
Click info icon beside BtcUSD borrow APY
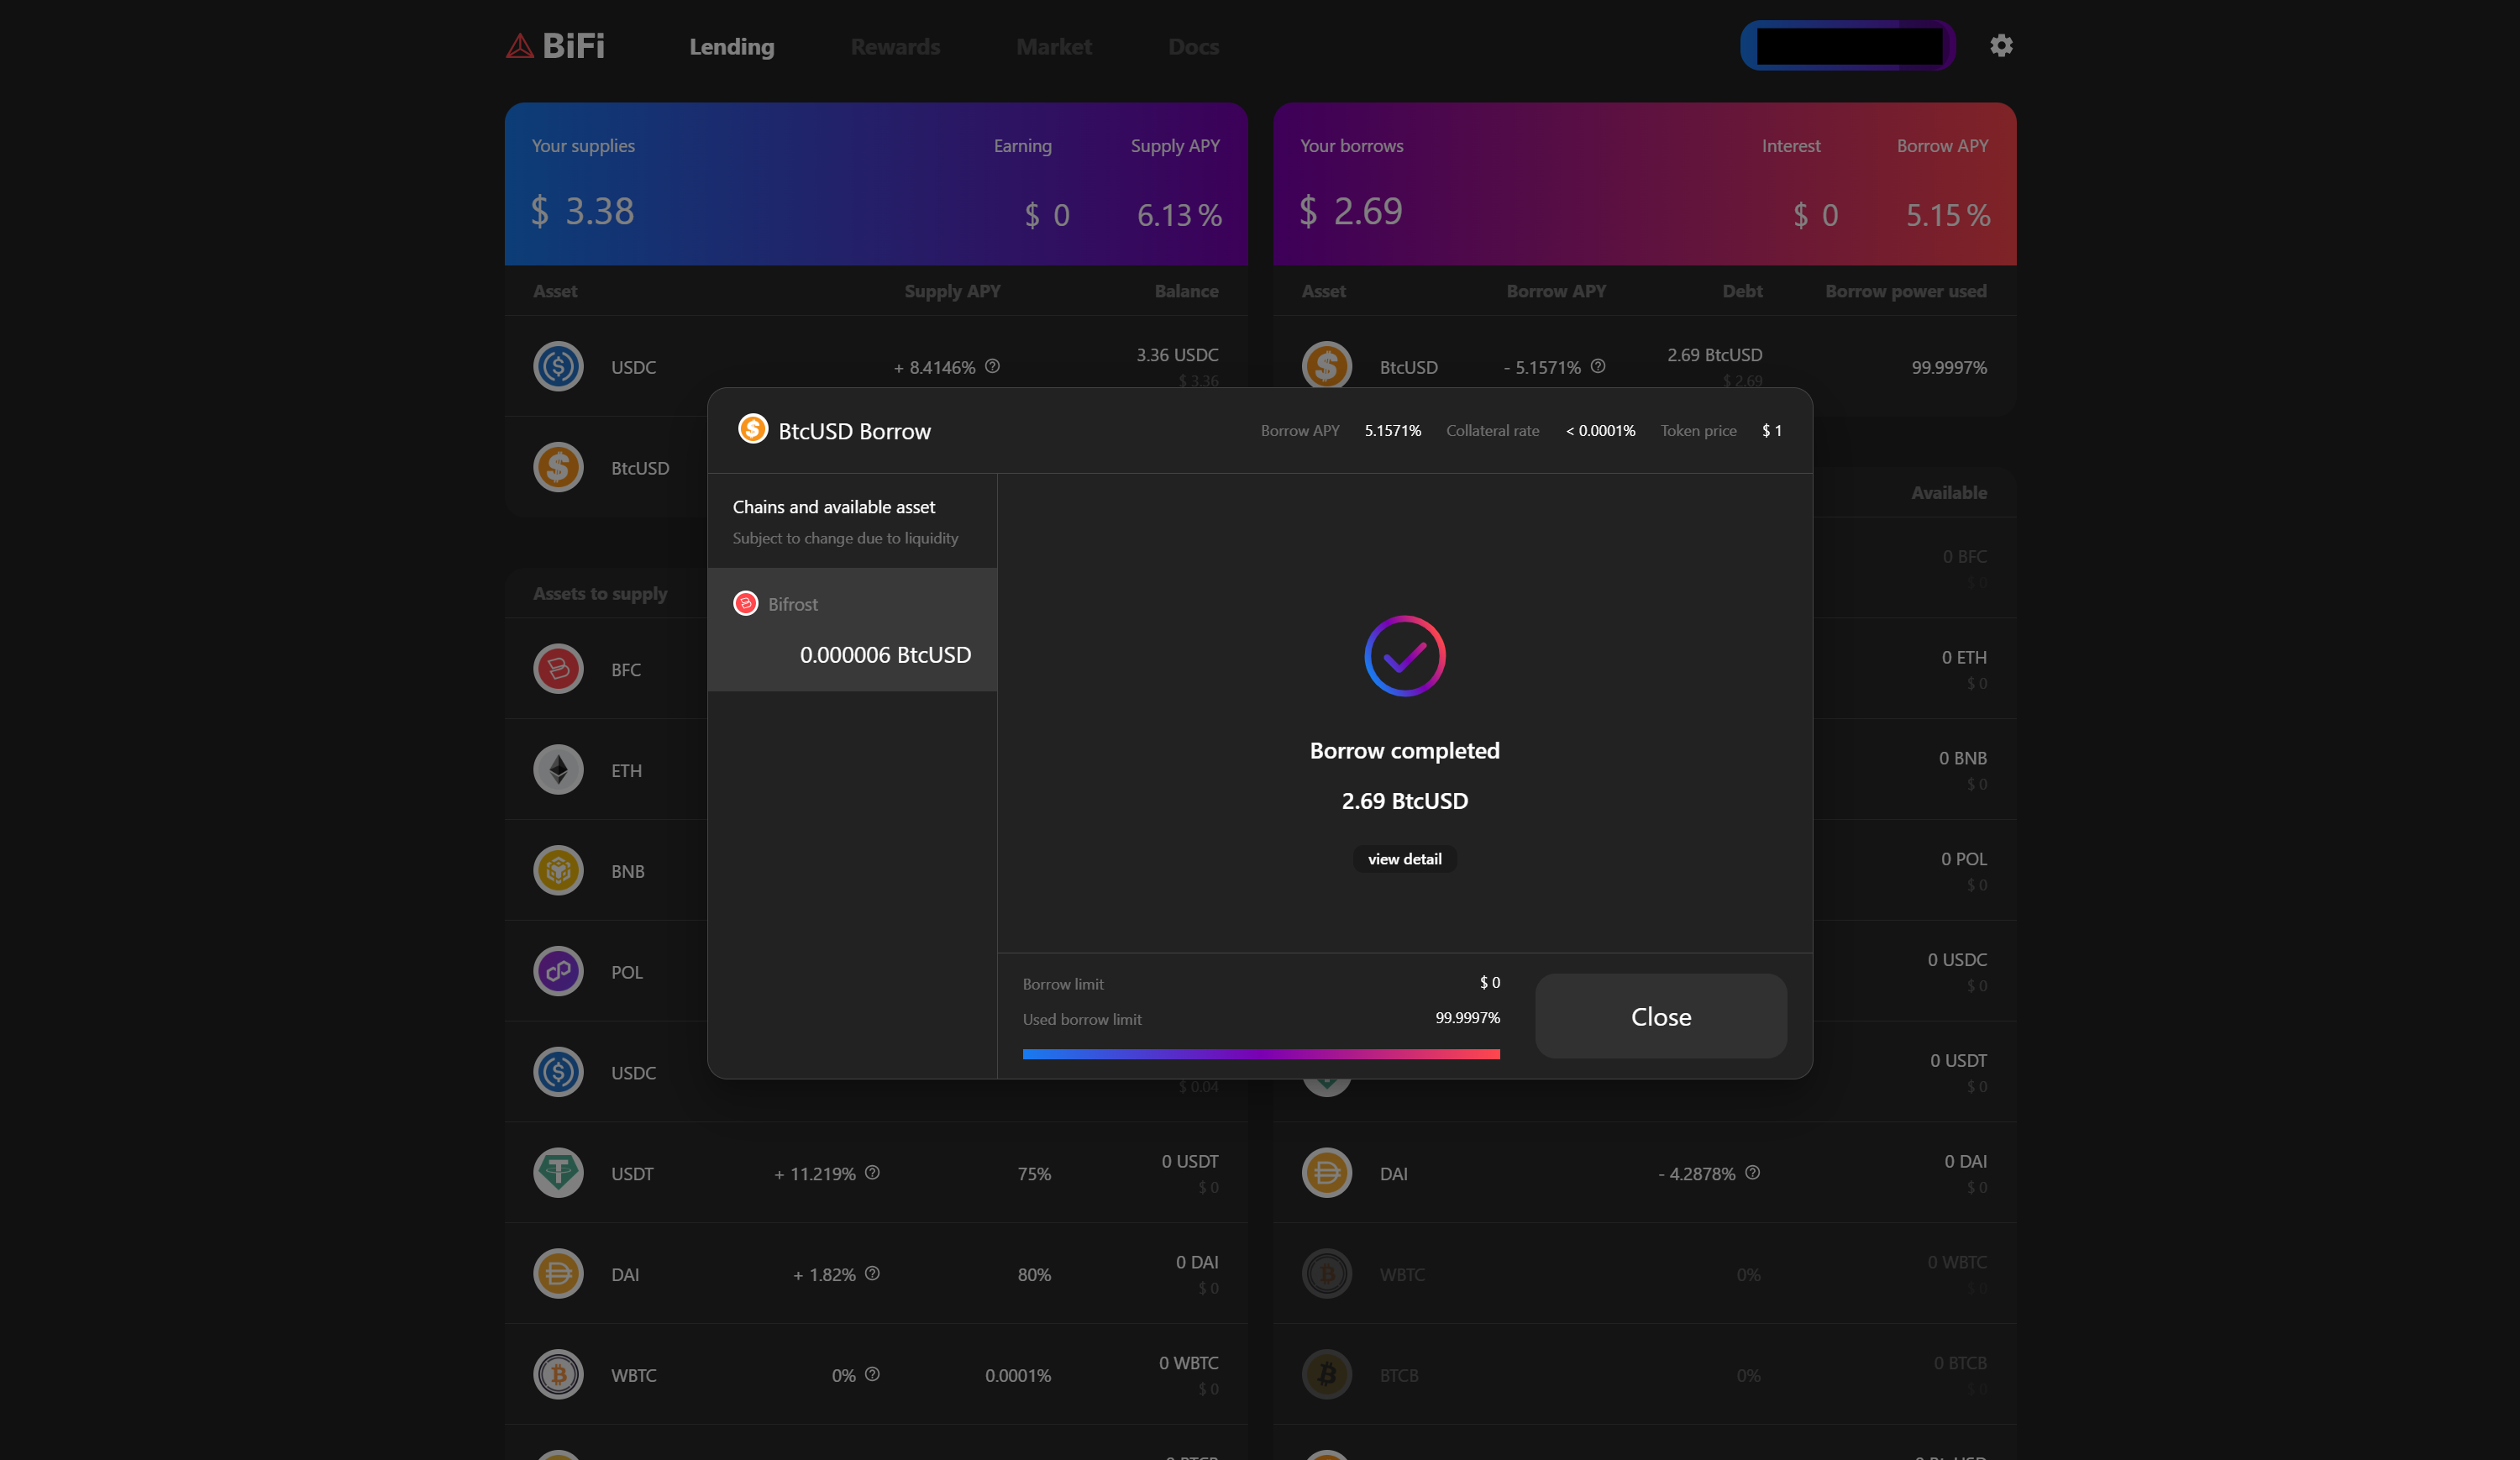coord(1598,366)
